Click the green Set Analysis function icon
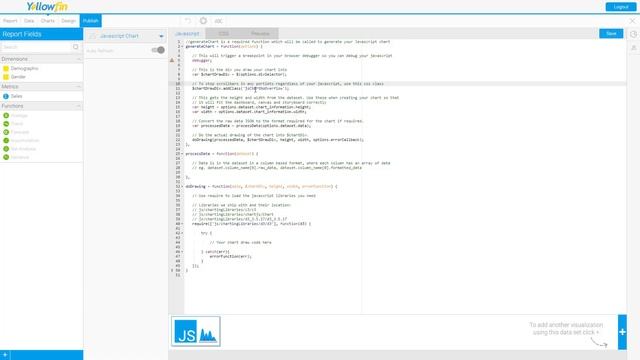This screenshot has height=360, width=640. (6, 149)
